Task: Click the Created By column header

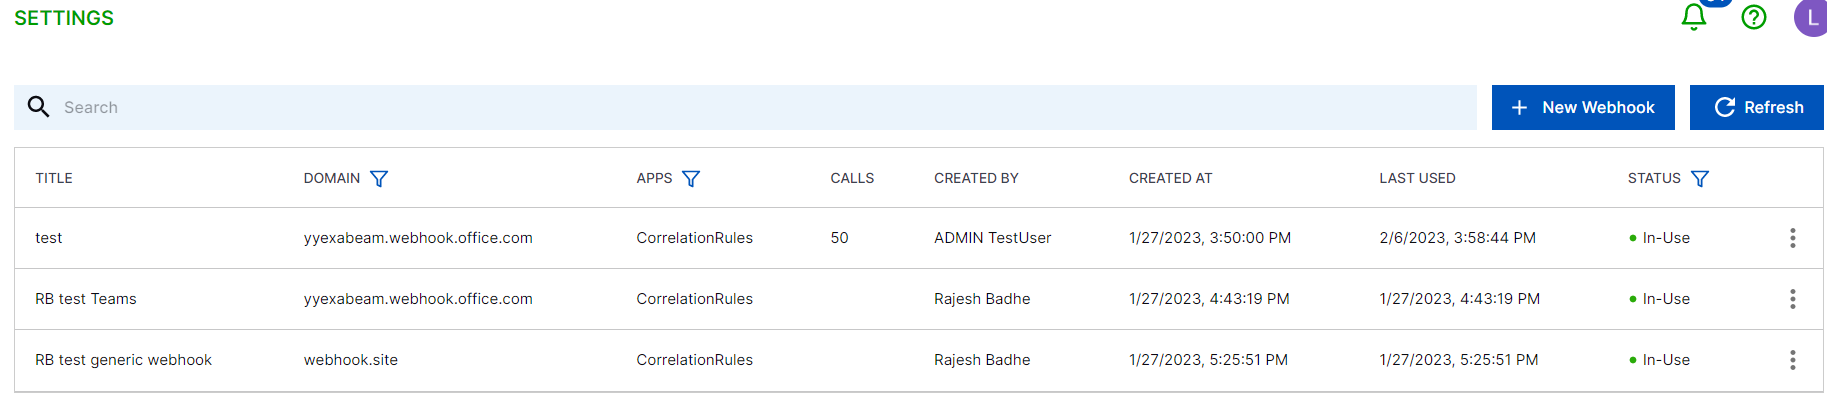Action: click(x=976, y=179)
